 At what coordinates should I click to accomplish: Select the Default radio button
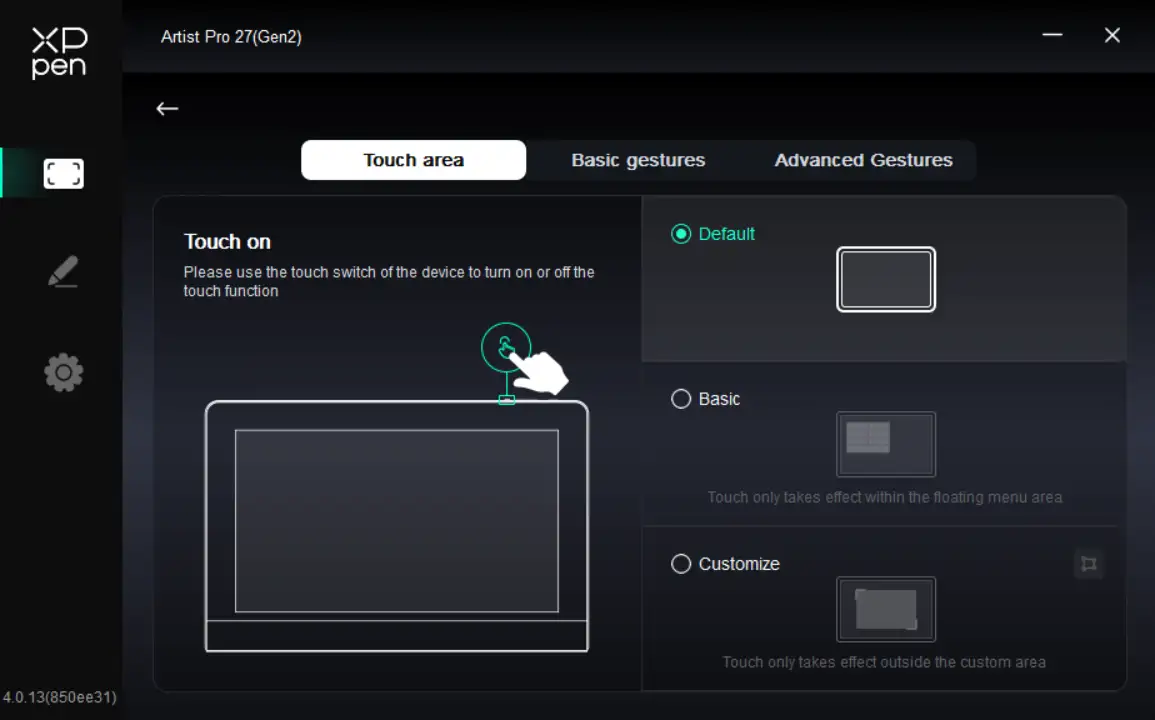(681, 234)
